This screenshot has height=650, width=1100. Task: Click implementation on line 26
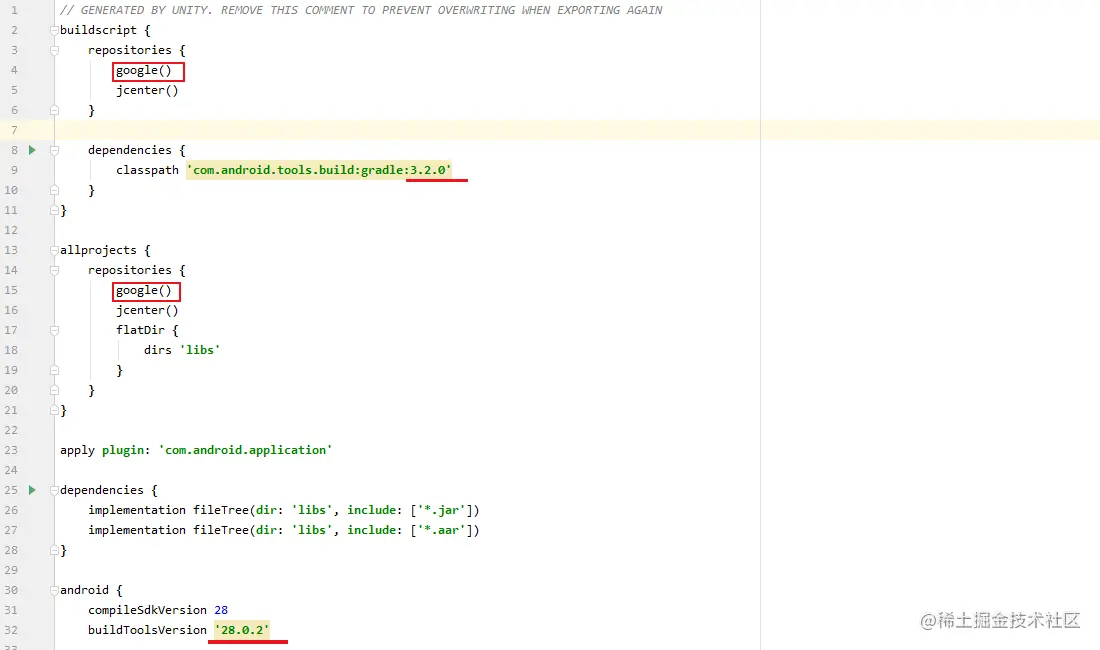(x=137, y=510)
